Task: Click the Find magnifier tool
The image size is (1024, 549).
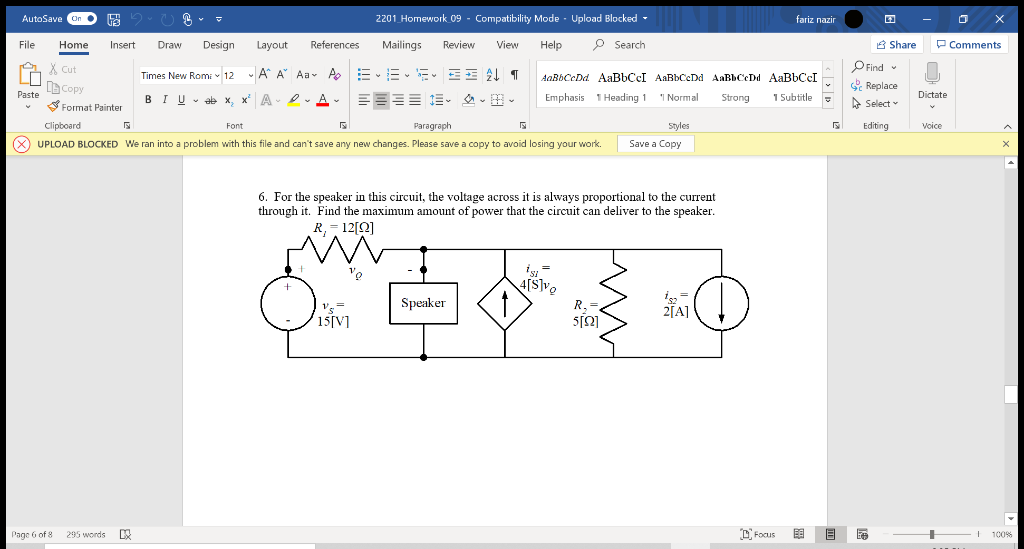Action: coord(868,67)
